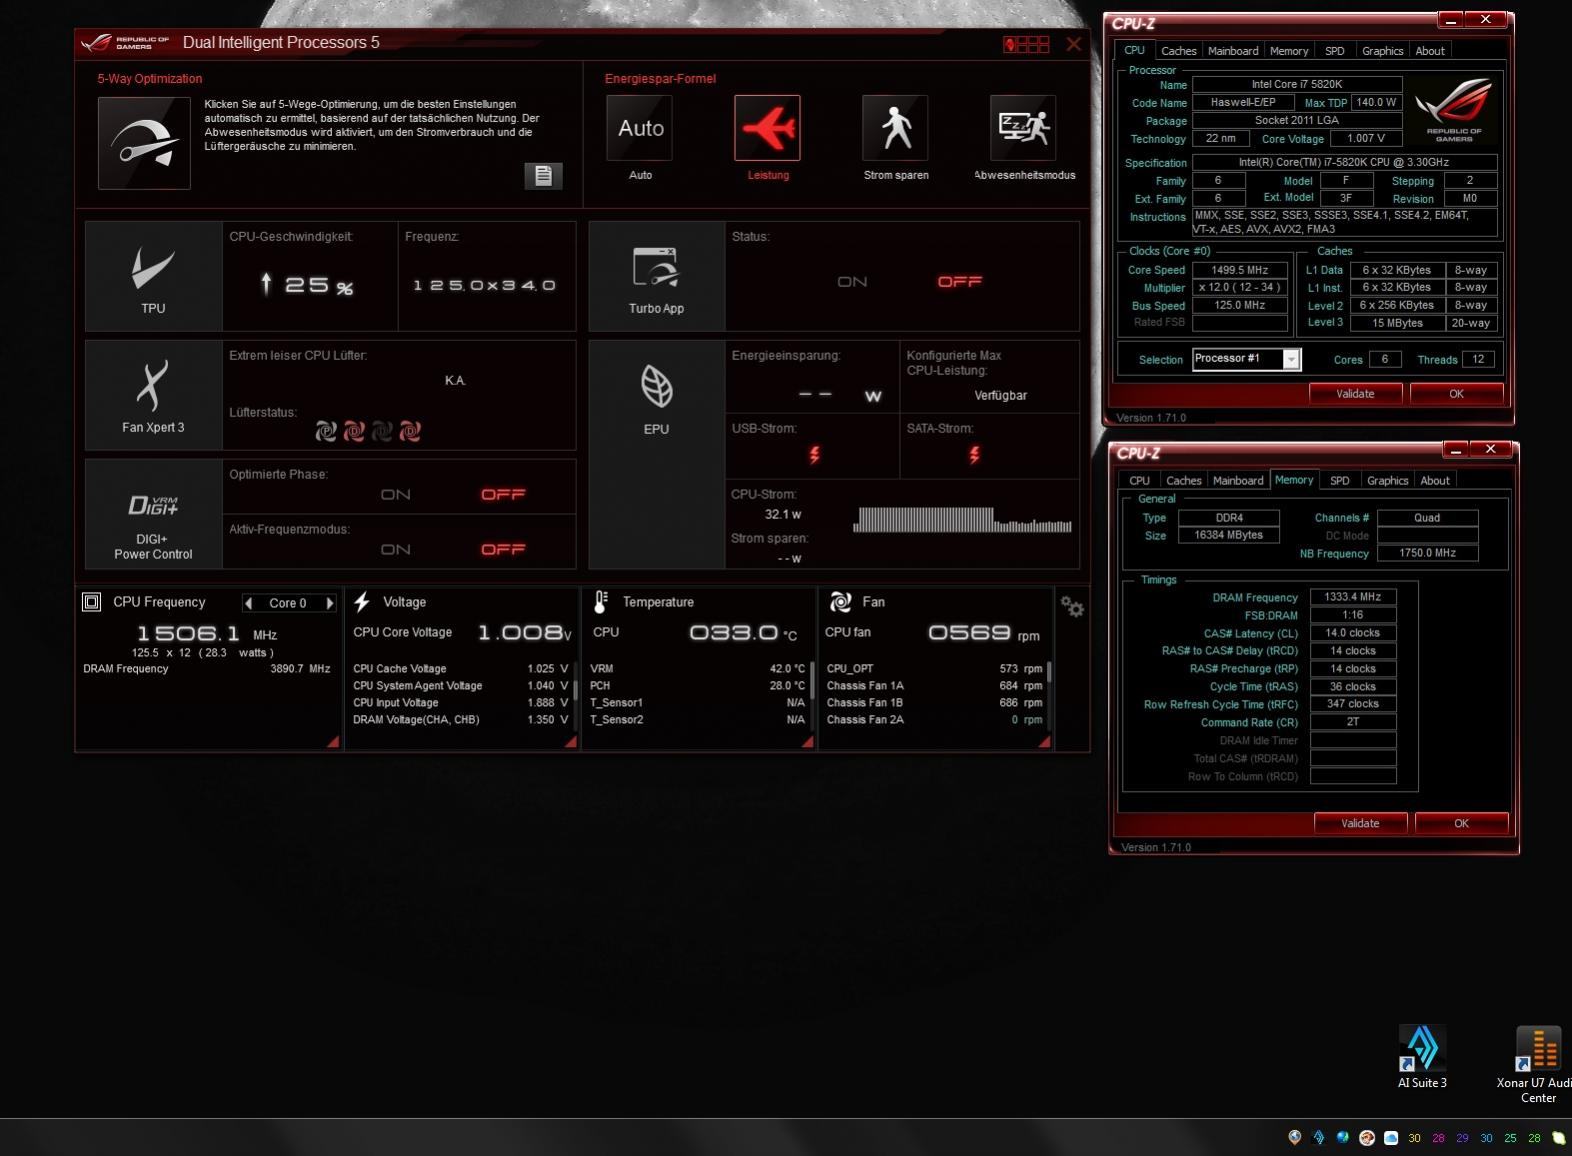Turn Turbo App status ON
This screenshot has width=1572, height=1156.
tap(852, 282)
